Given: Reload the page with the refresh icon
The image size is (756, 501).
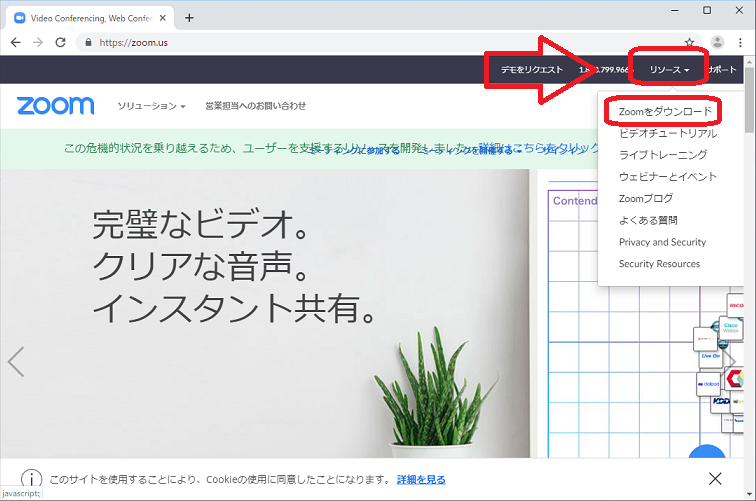Looking at the screenshot, I should click(60, 42).
